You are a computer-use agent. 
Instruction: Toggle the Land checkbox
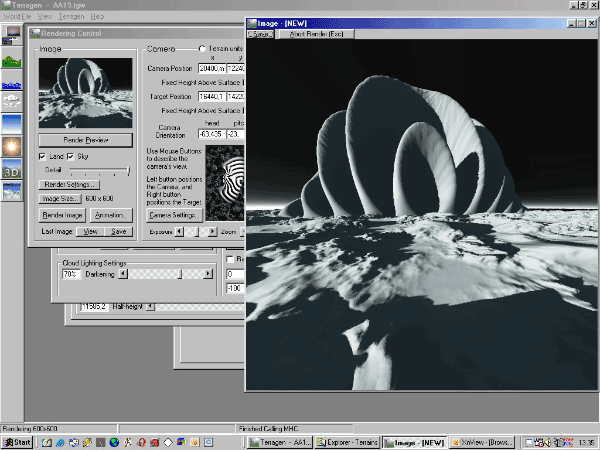click(42, 157)
